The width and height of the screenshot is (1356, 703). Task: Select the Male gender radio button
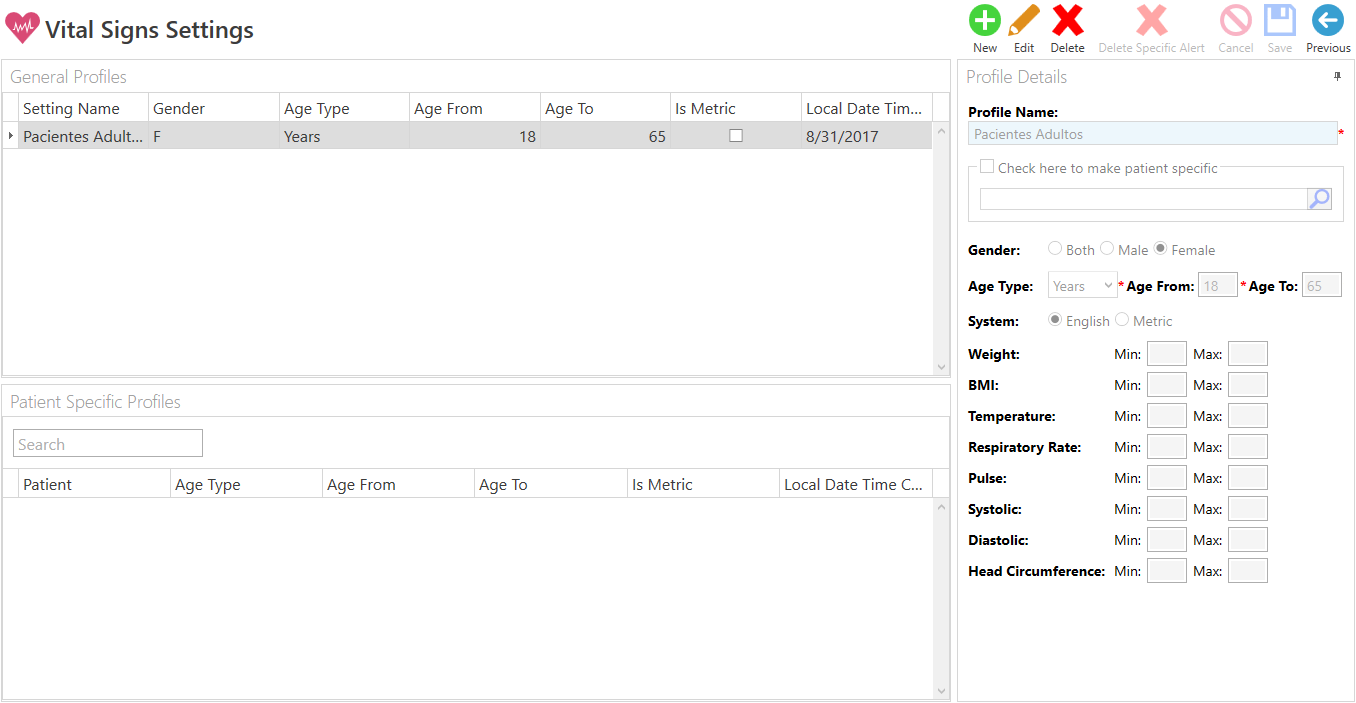1107,249
